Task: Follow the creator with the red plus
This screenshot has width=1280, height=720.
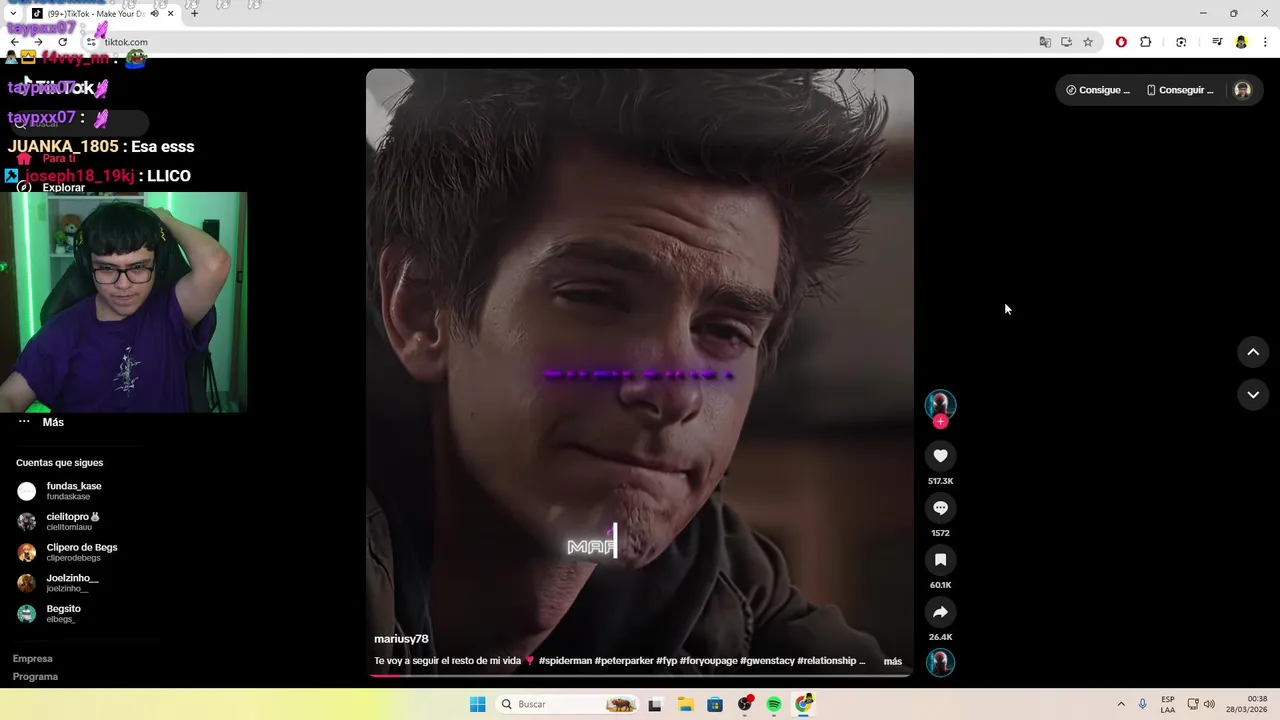Action: (940, 422)
